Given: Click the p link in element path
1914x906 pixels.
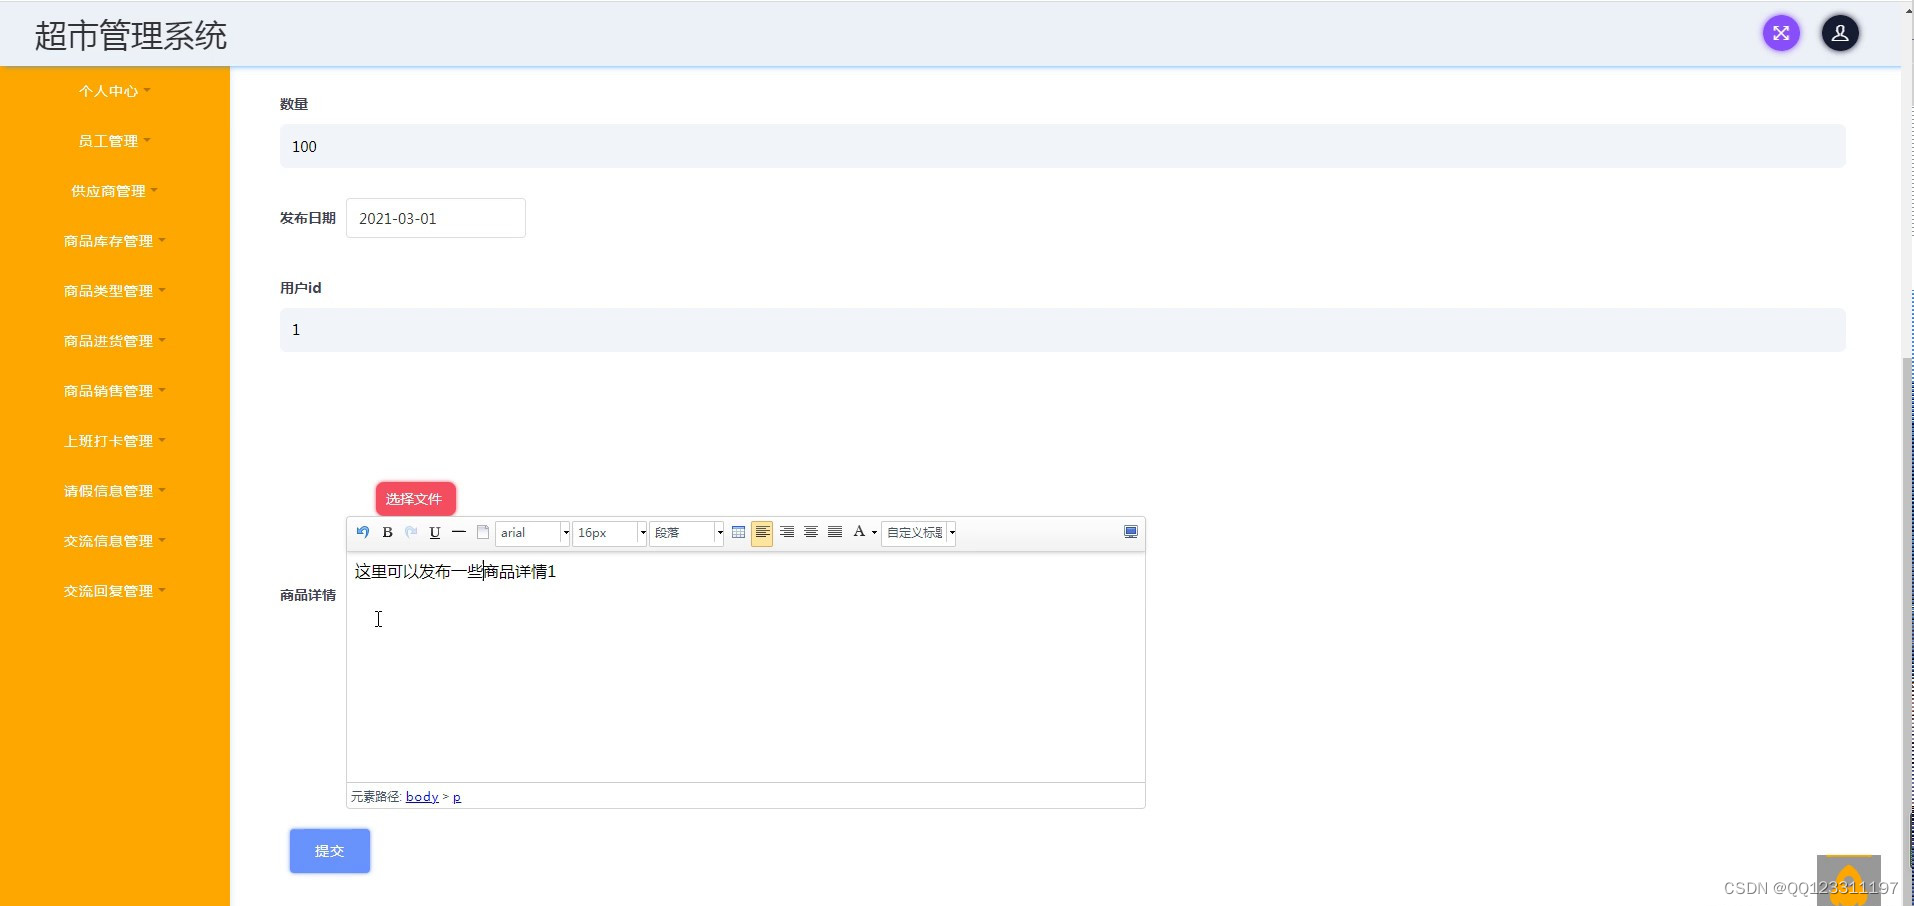Looking at the screenshot, I should 457,797.
